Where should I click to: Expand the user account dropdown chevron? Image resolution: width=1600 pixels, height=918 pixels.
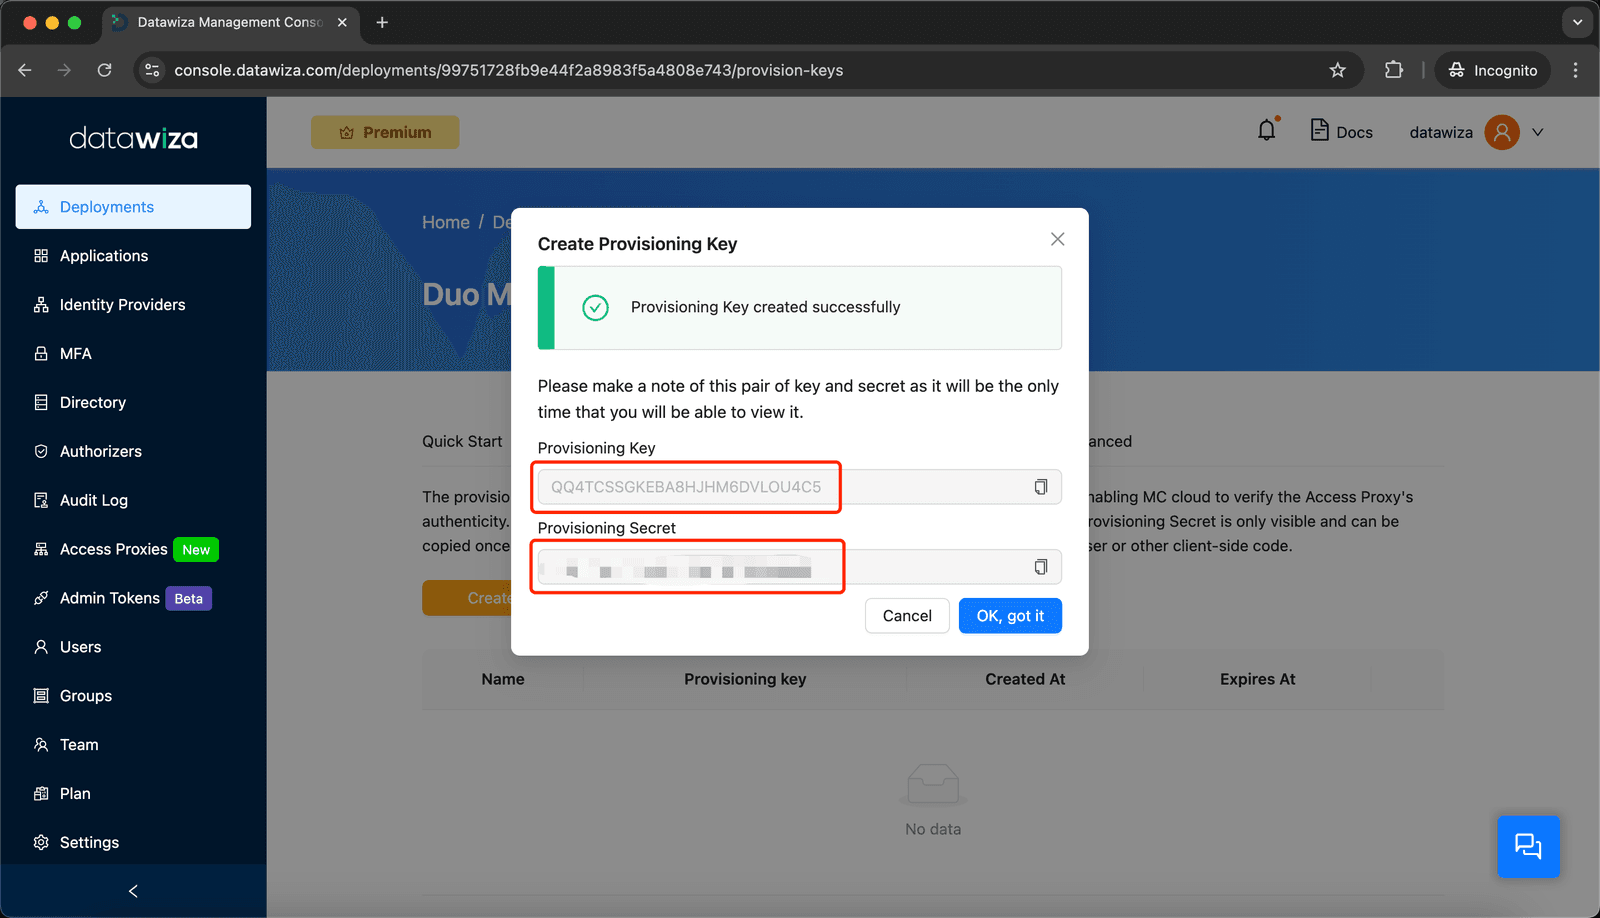[x=1538, y=132]
